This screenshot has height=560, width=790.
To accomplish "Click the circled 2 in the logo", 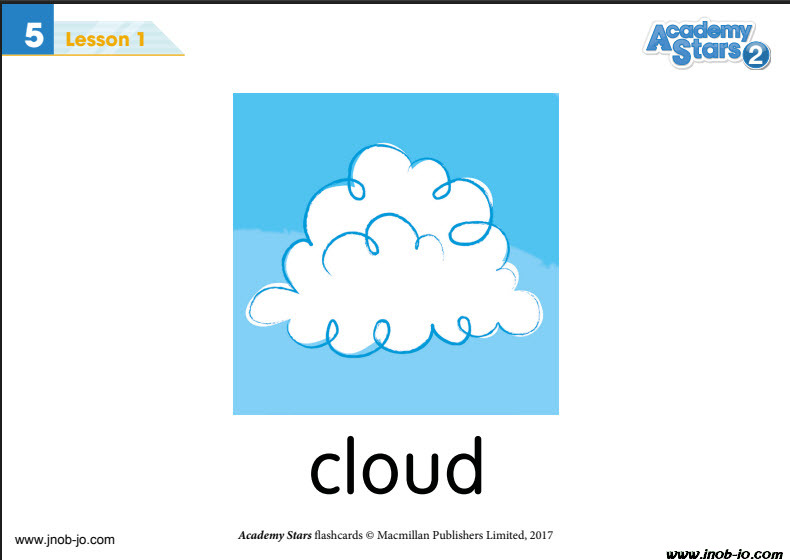I will (x=756, y=57).
